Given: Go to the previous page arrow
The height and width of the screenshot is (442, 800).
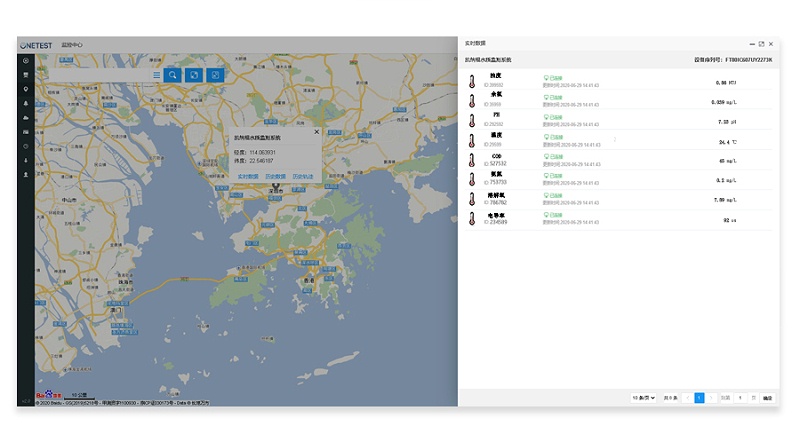Looking at the screenshot, I should pos(687,398).
